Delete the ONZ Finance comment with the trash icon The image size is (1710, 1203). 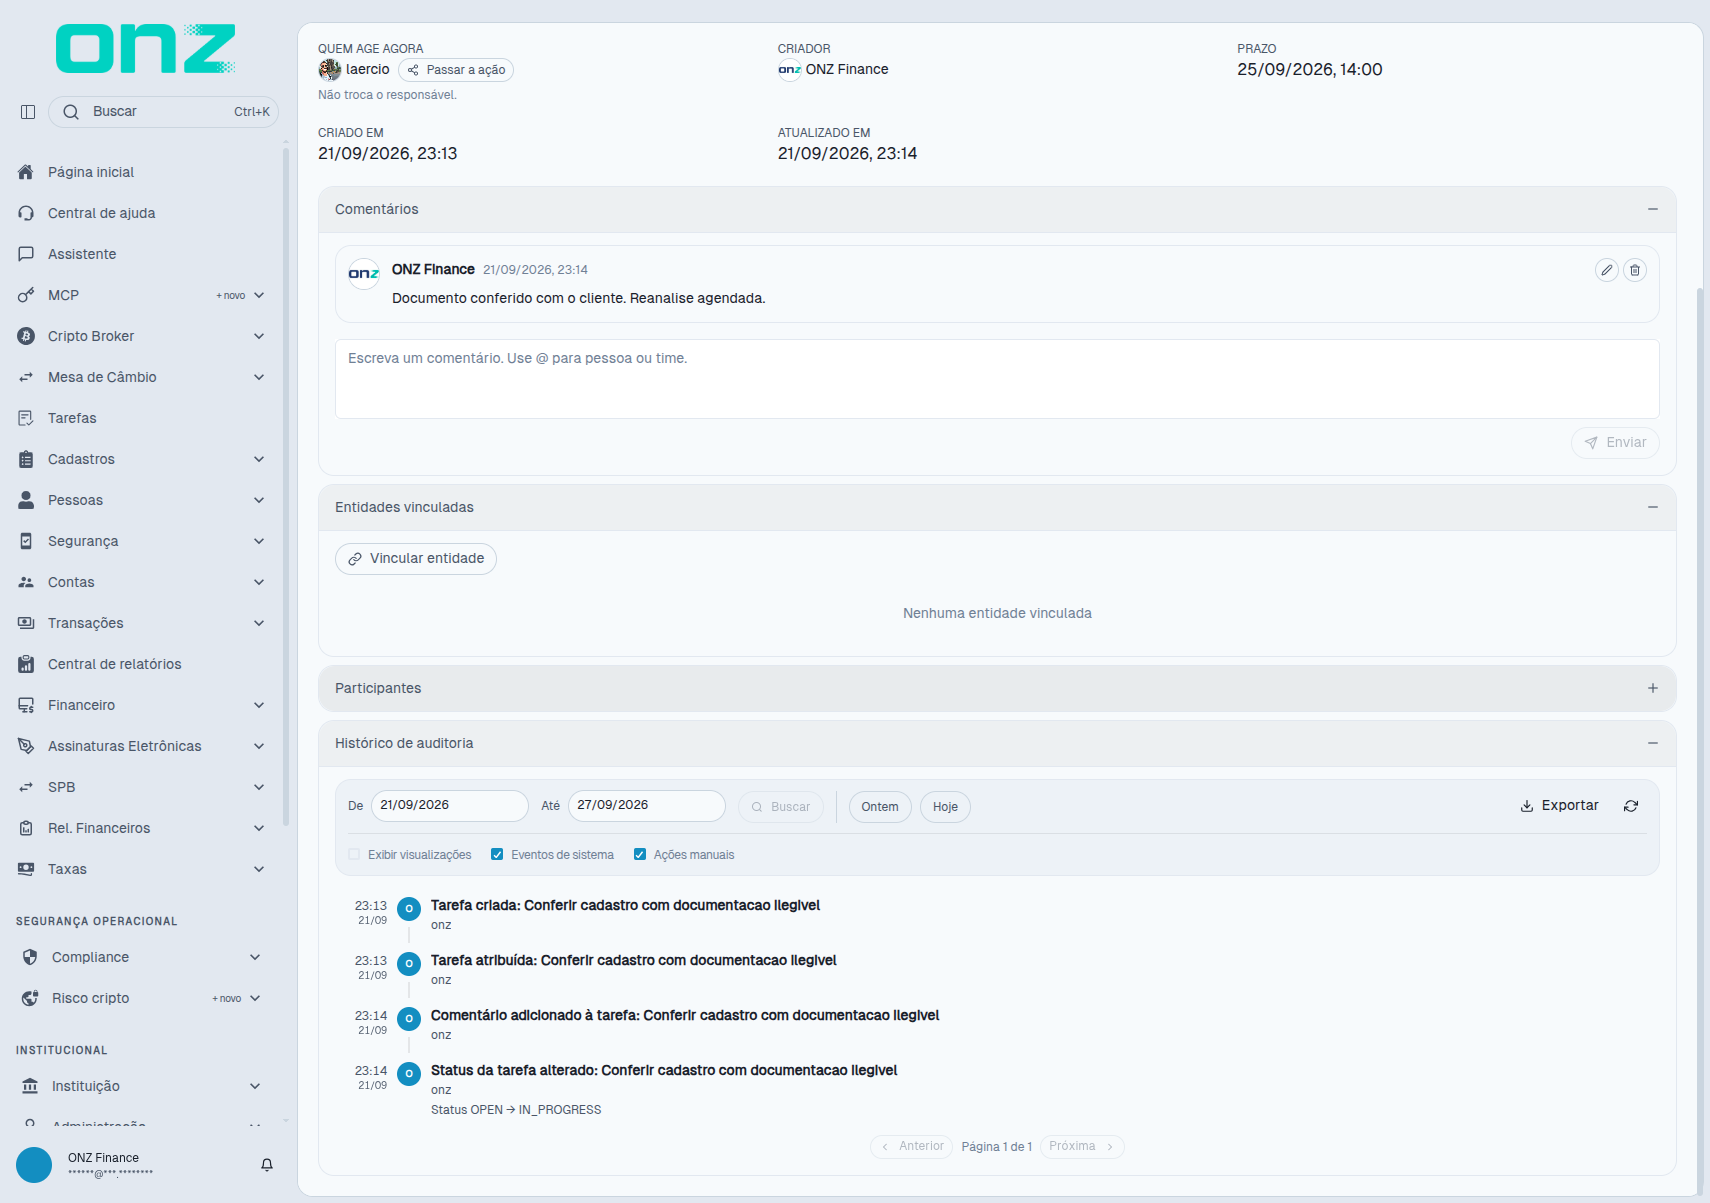[1635, 270]
